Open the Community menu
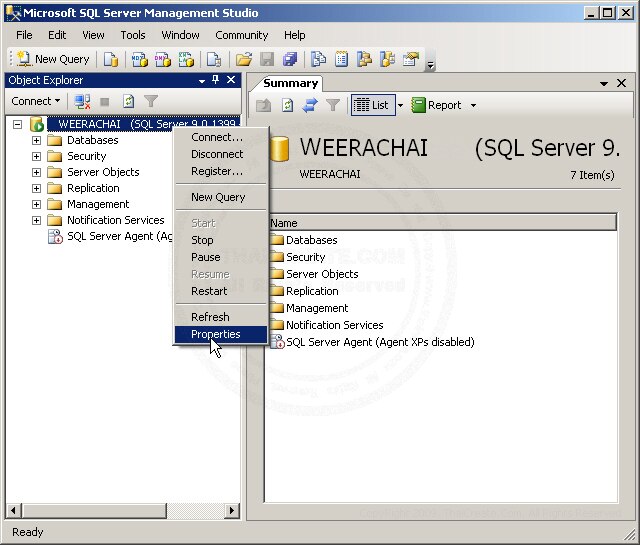This screenshot has height=545, width=640. pos(242,35)
